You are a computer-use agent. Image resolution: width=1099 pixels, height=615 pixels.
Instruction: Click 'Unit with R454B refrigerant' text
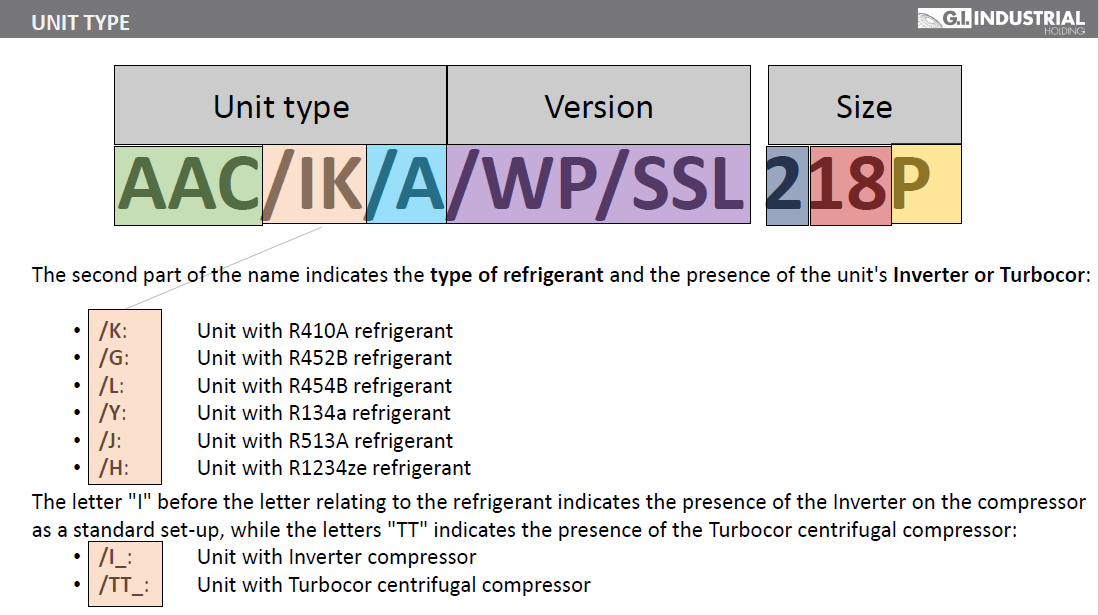click(325, 386)
